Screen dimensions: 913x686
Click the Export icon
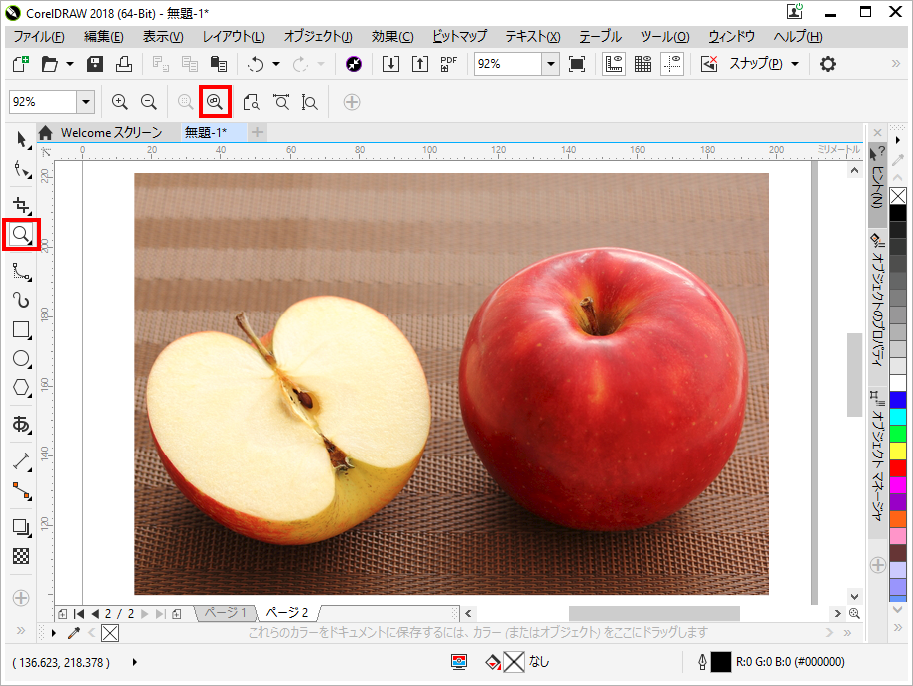(420, 63)
